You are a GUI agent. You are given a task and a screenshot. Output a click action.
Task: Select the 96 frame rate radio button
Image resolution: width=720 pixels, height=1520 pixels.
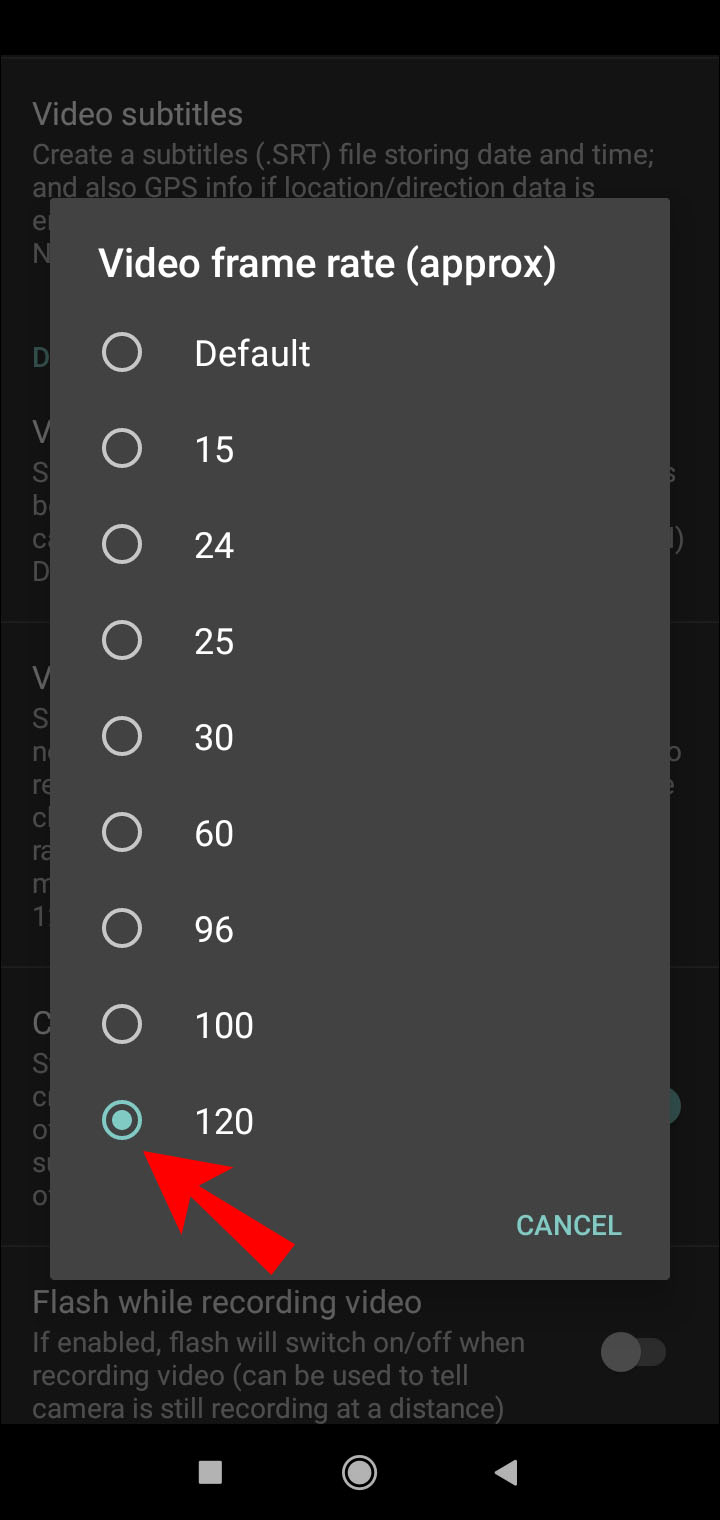[x=122, y=929]
